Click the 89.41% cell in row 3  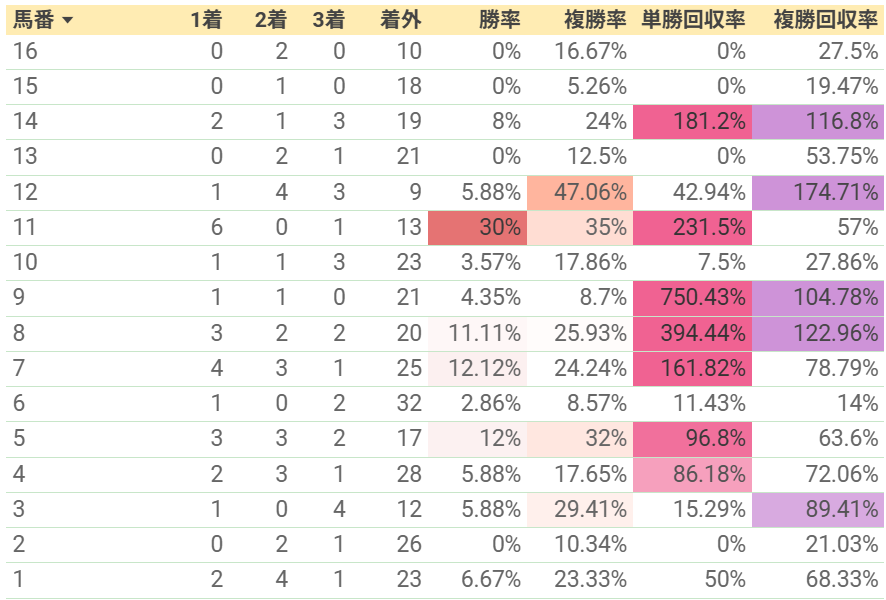[818, 509]
